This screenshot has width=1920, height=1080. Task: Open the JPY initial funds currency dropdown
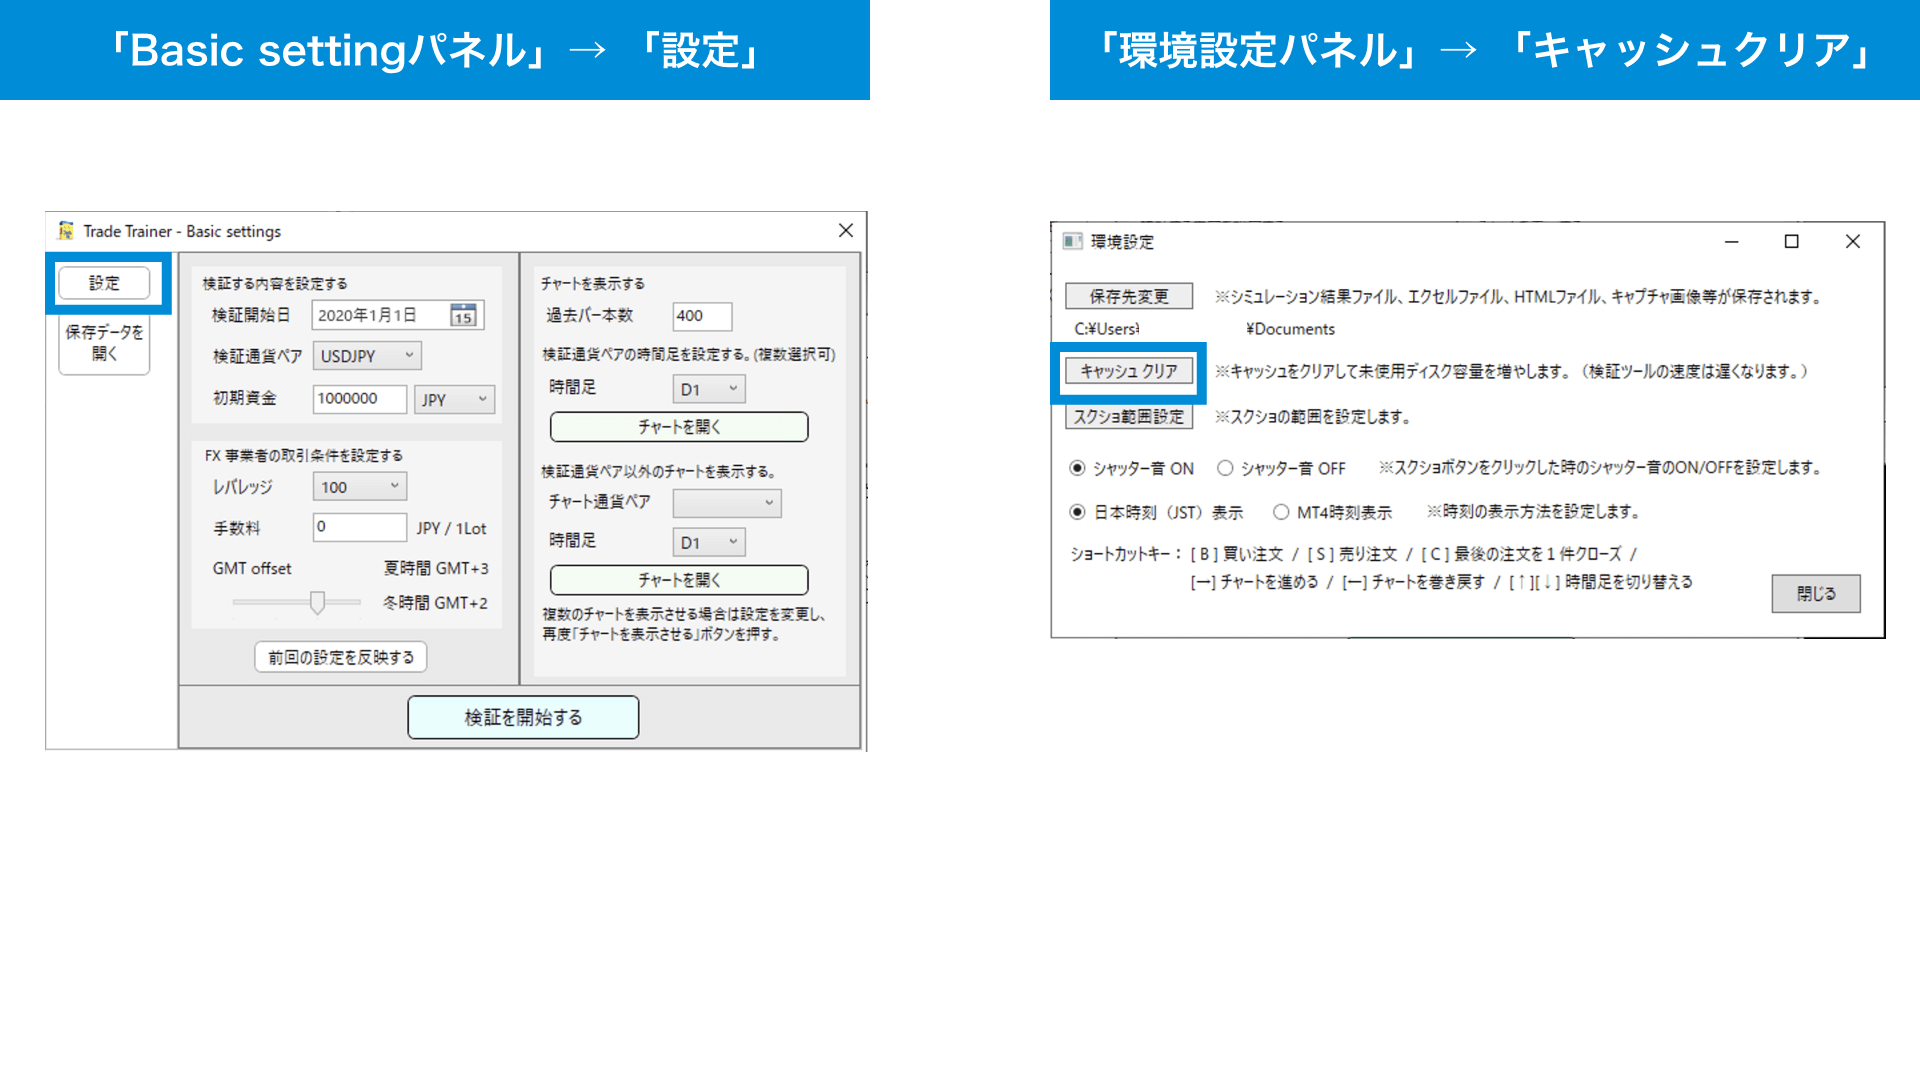(x=455, y=399)
